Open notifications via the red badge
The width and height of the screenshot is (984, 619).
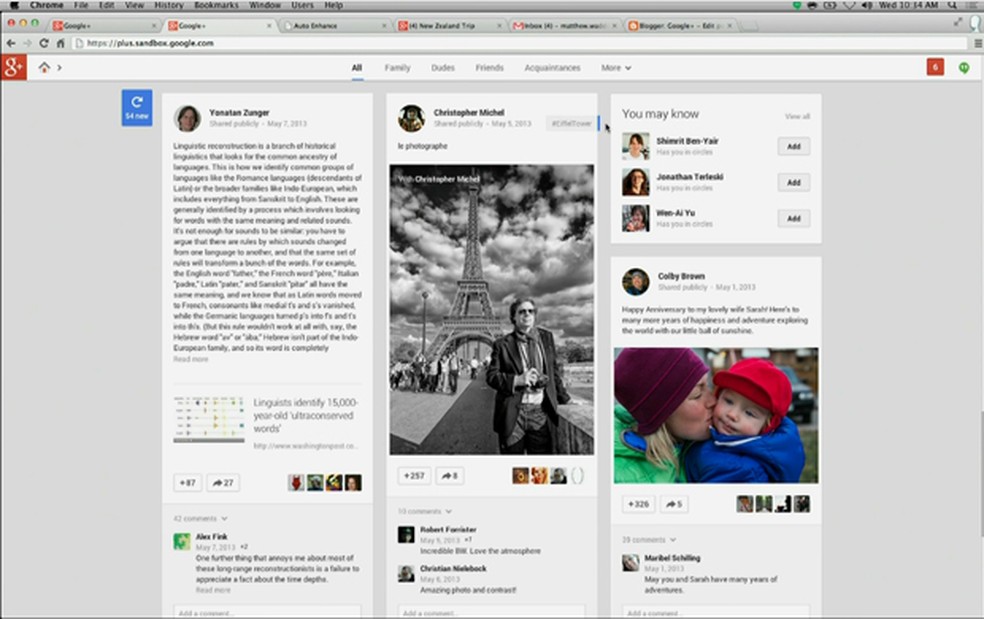pos(933,66)
